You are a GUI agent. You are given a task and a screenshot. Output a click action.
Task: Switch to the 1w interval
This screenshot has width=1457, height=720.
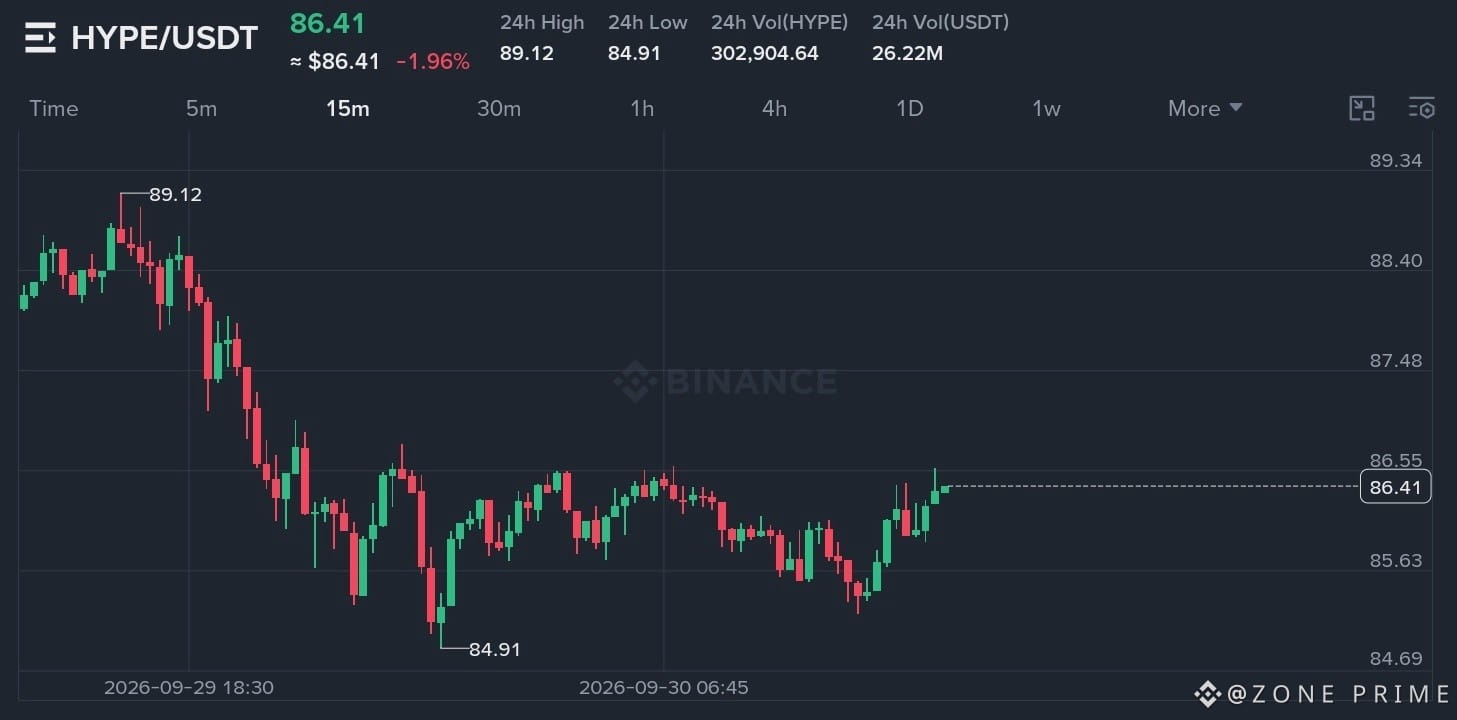click(1046, 108)
